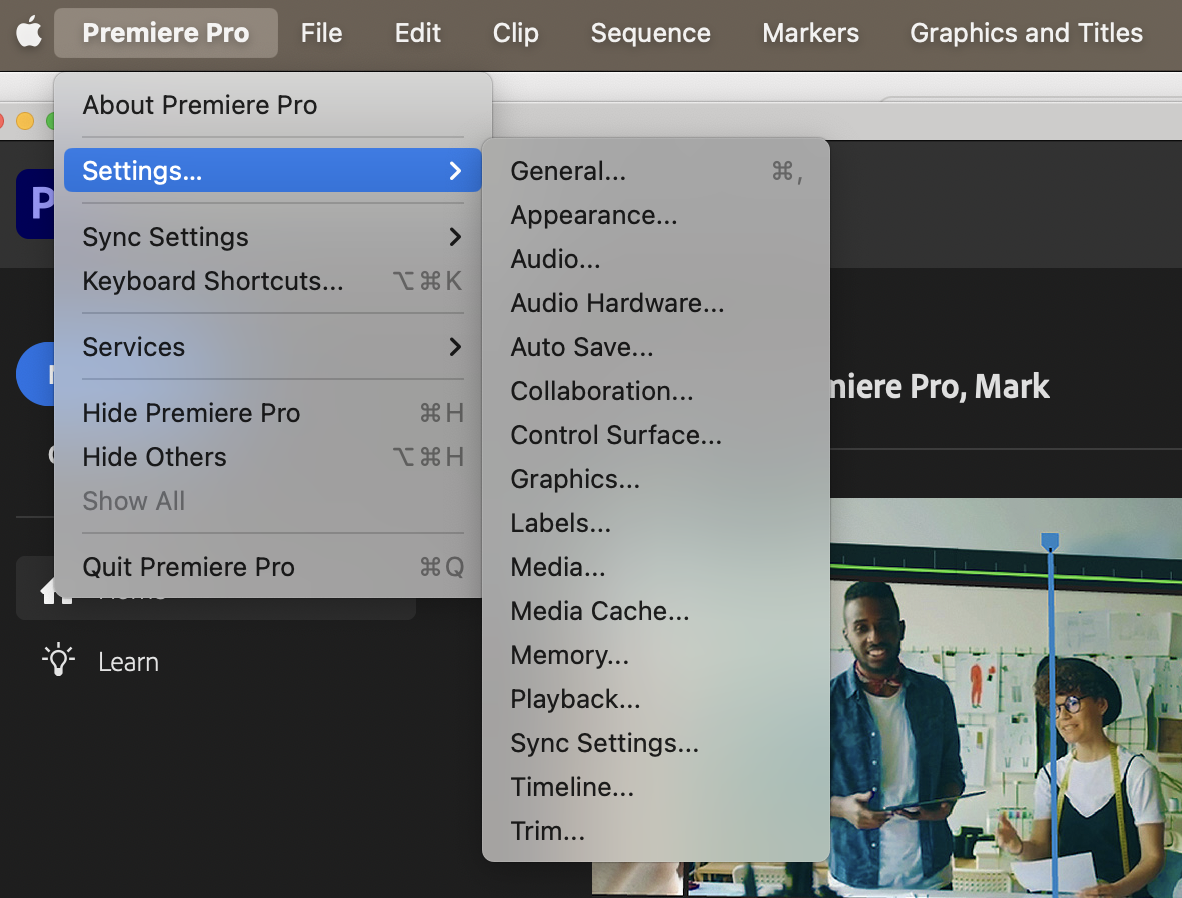Expand the Sync Settings submenu
Viewport: 1182px width, 898px height.
[165, 237]
